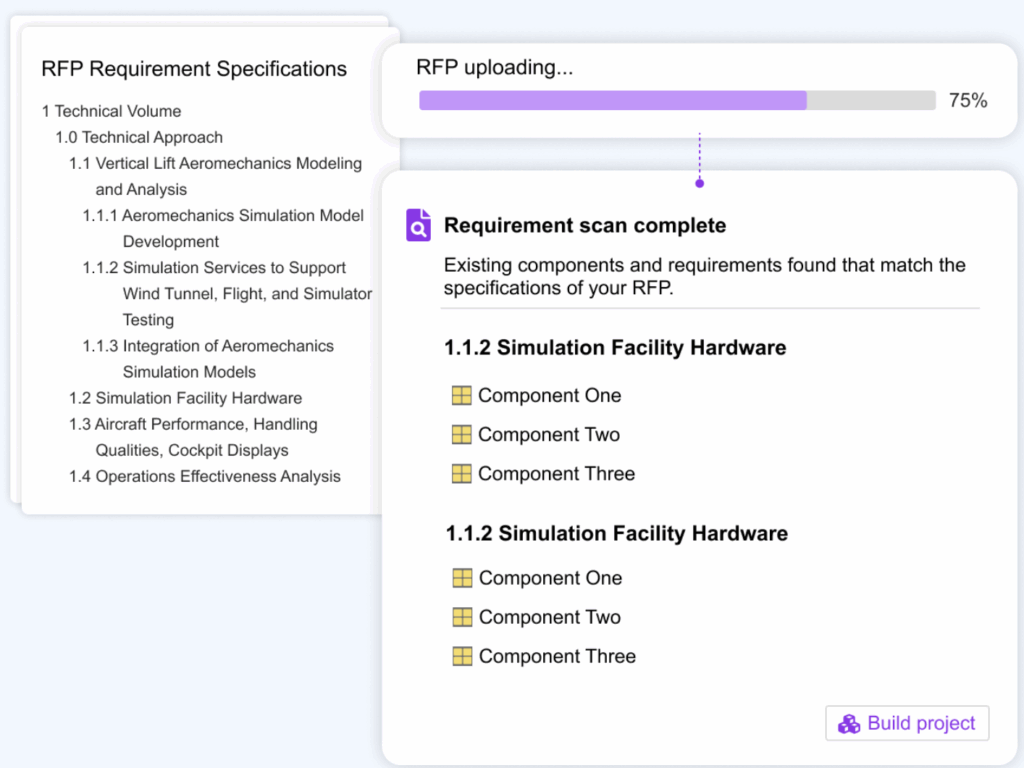
Task: Select 1.1.2 Simulation Services to Support entry
Action: (227, 294)
